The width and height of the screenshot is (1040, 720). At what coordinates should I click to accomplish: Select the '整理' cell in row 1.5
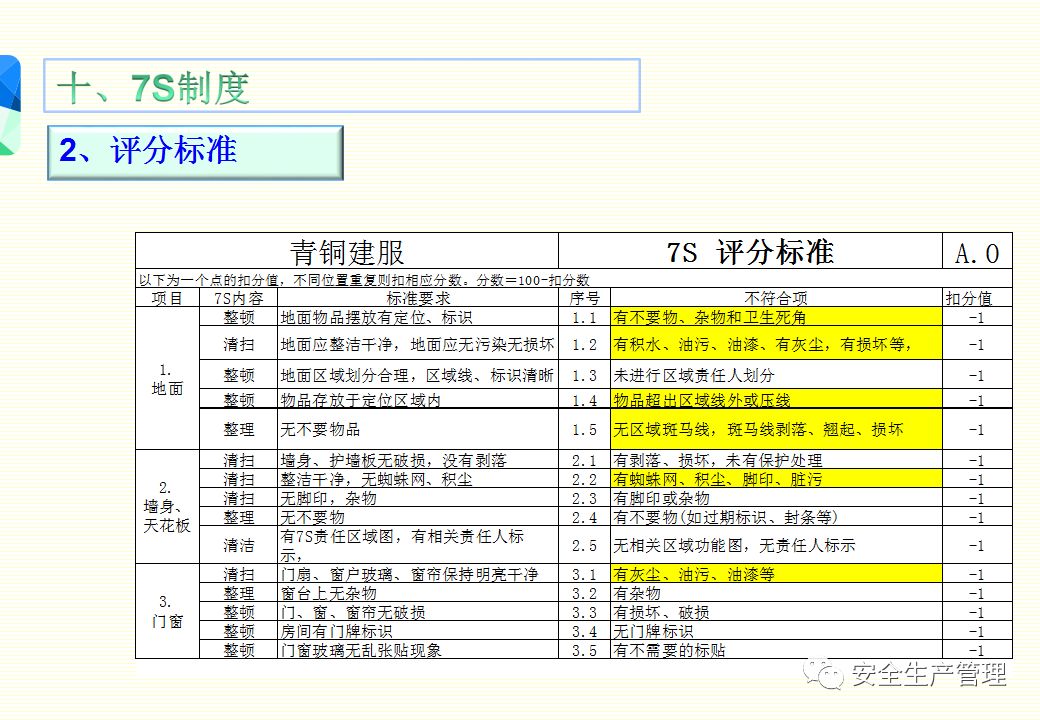238,430
